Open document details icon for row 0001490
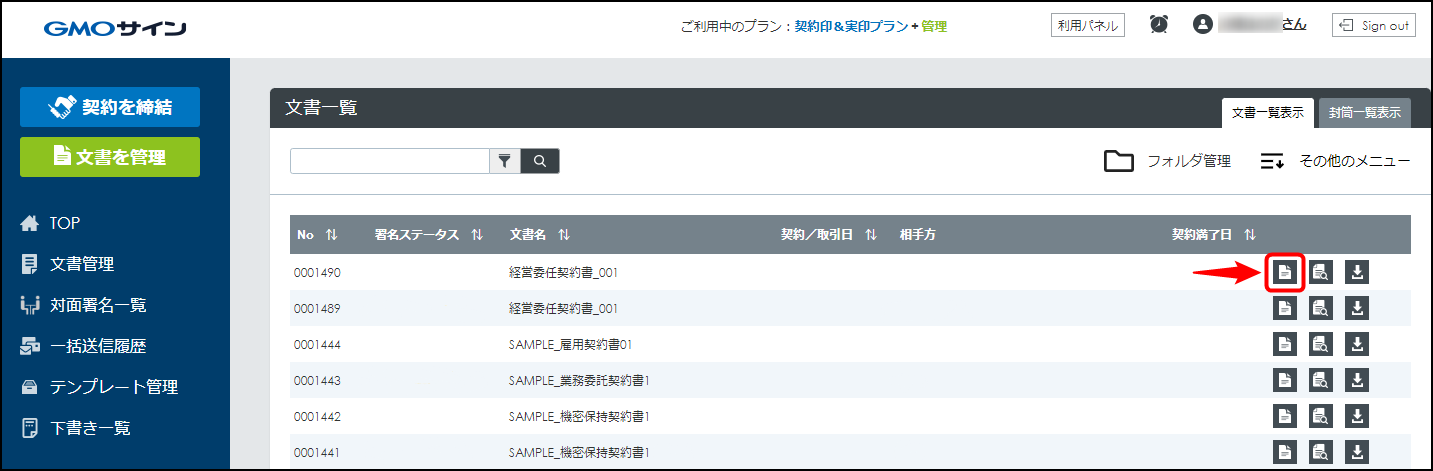 1285,272
